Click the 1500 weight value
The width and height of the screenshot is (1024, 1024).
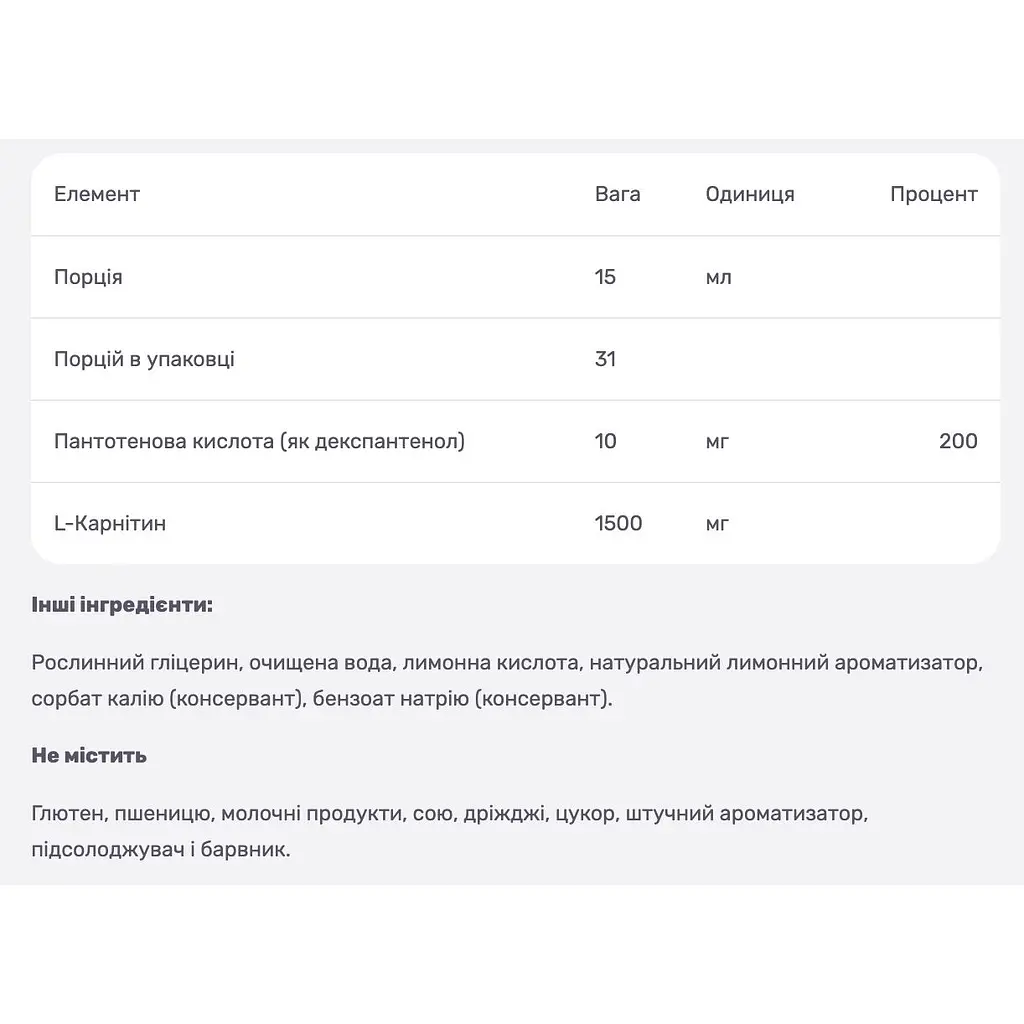tap(618, 523)
